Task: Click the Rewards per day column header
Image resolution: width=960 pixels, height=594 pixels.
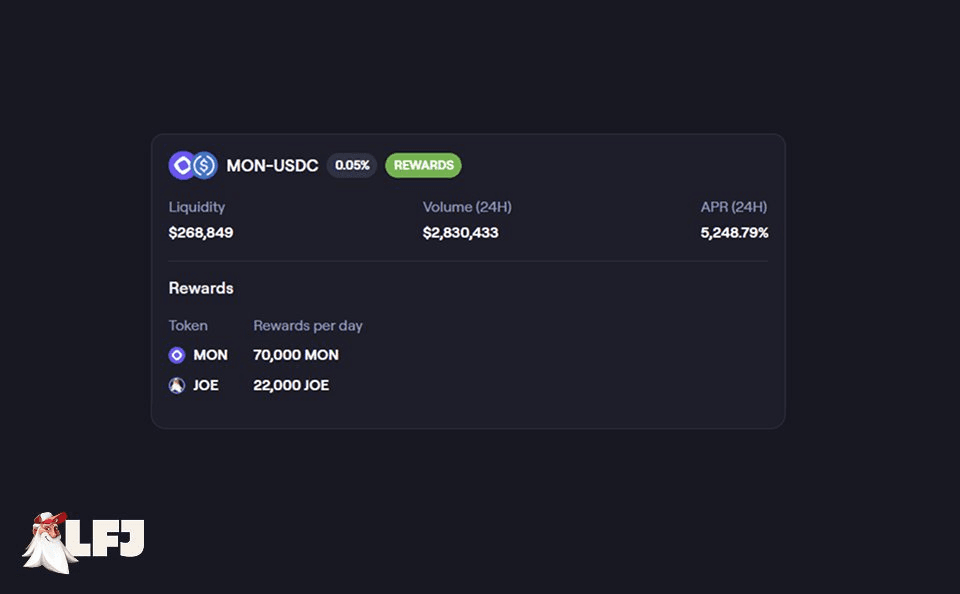Action: [x=308, y=325]
